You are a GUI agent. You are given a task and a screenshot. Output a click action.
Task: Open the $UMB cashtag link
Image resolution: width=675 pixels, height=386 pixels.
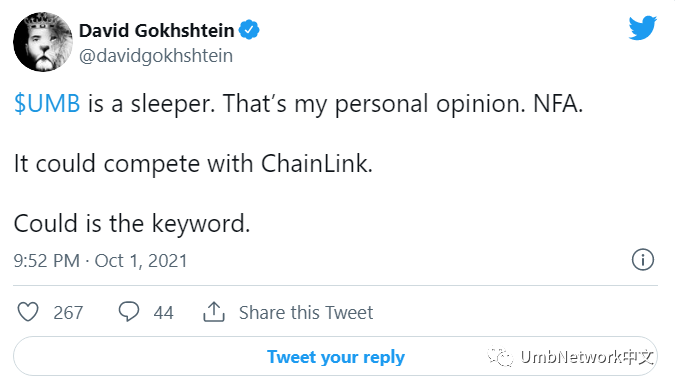pyautogui.click(x=47, y=104)
